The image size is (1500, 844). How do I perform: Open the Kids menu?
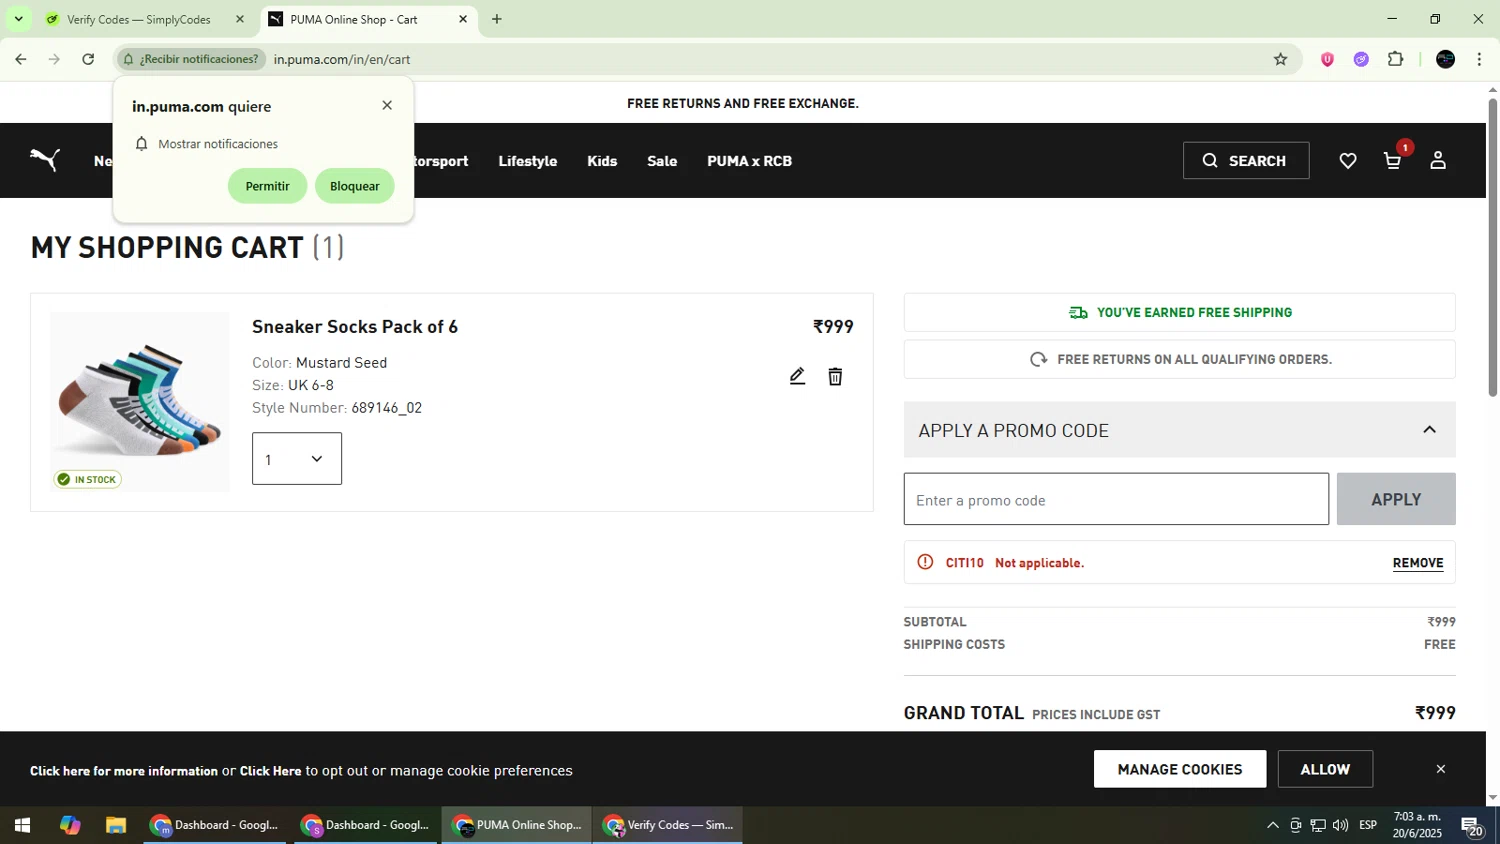coord(602,161)
